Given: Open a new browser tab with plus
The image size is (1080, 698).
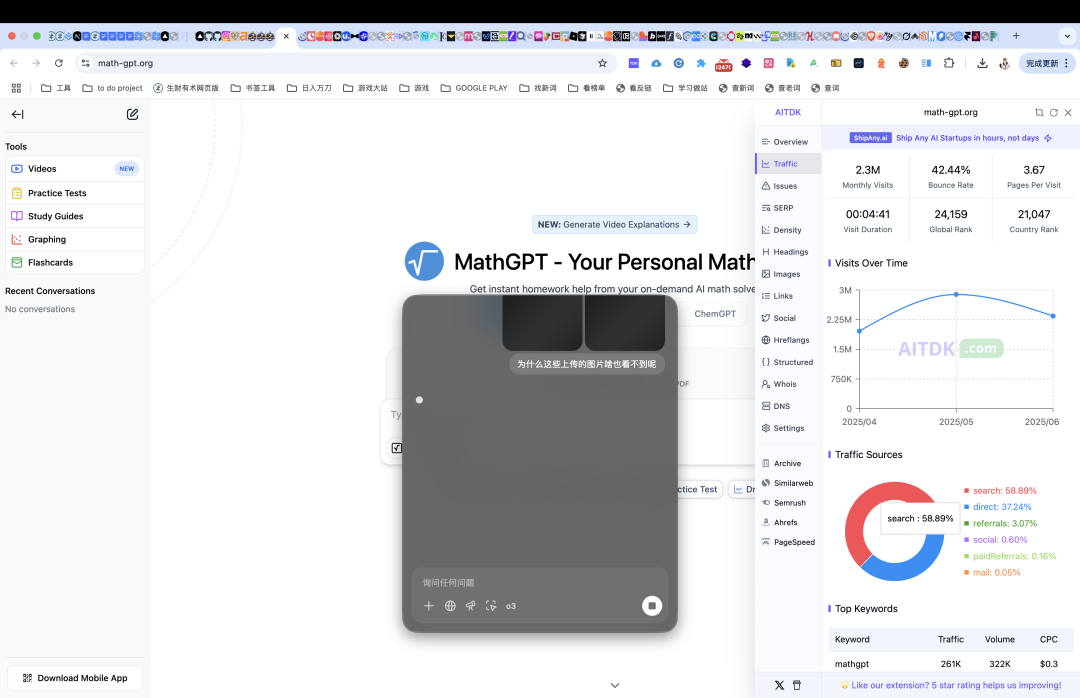Looking at the screenshot, I should tap(1016, 36).
